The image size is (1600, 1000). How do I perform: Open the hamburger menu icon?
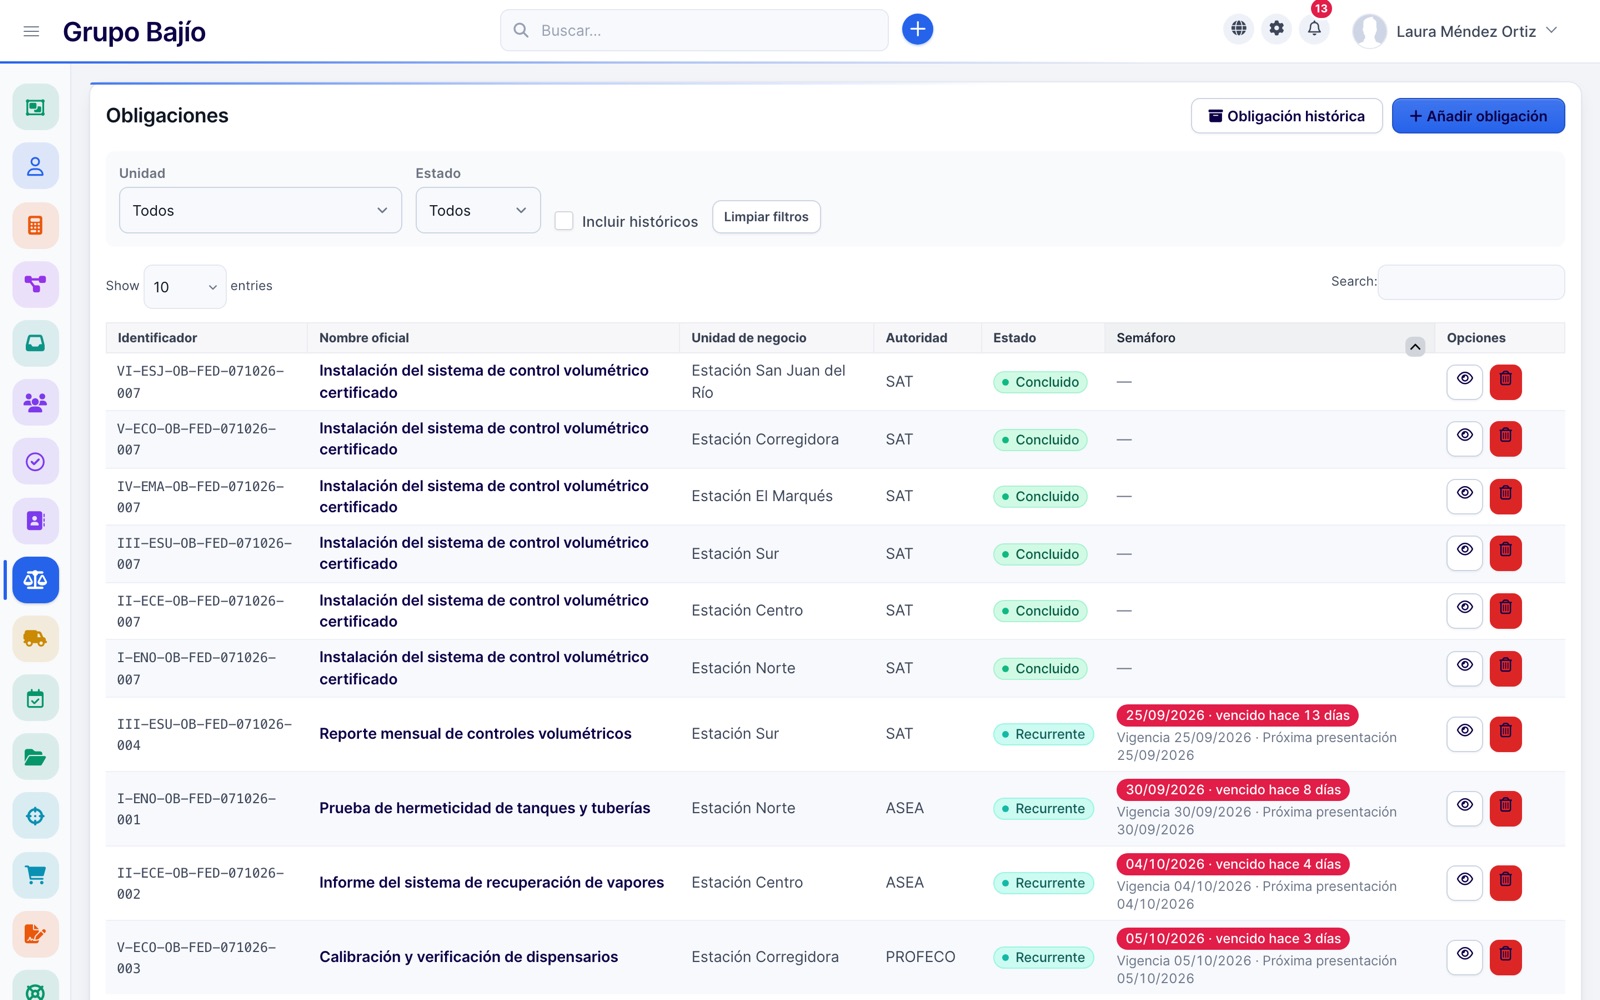31,31
